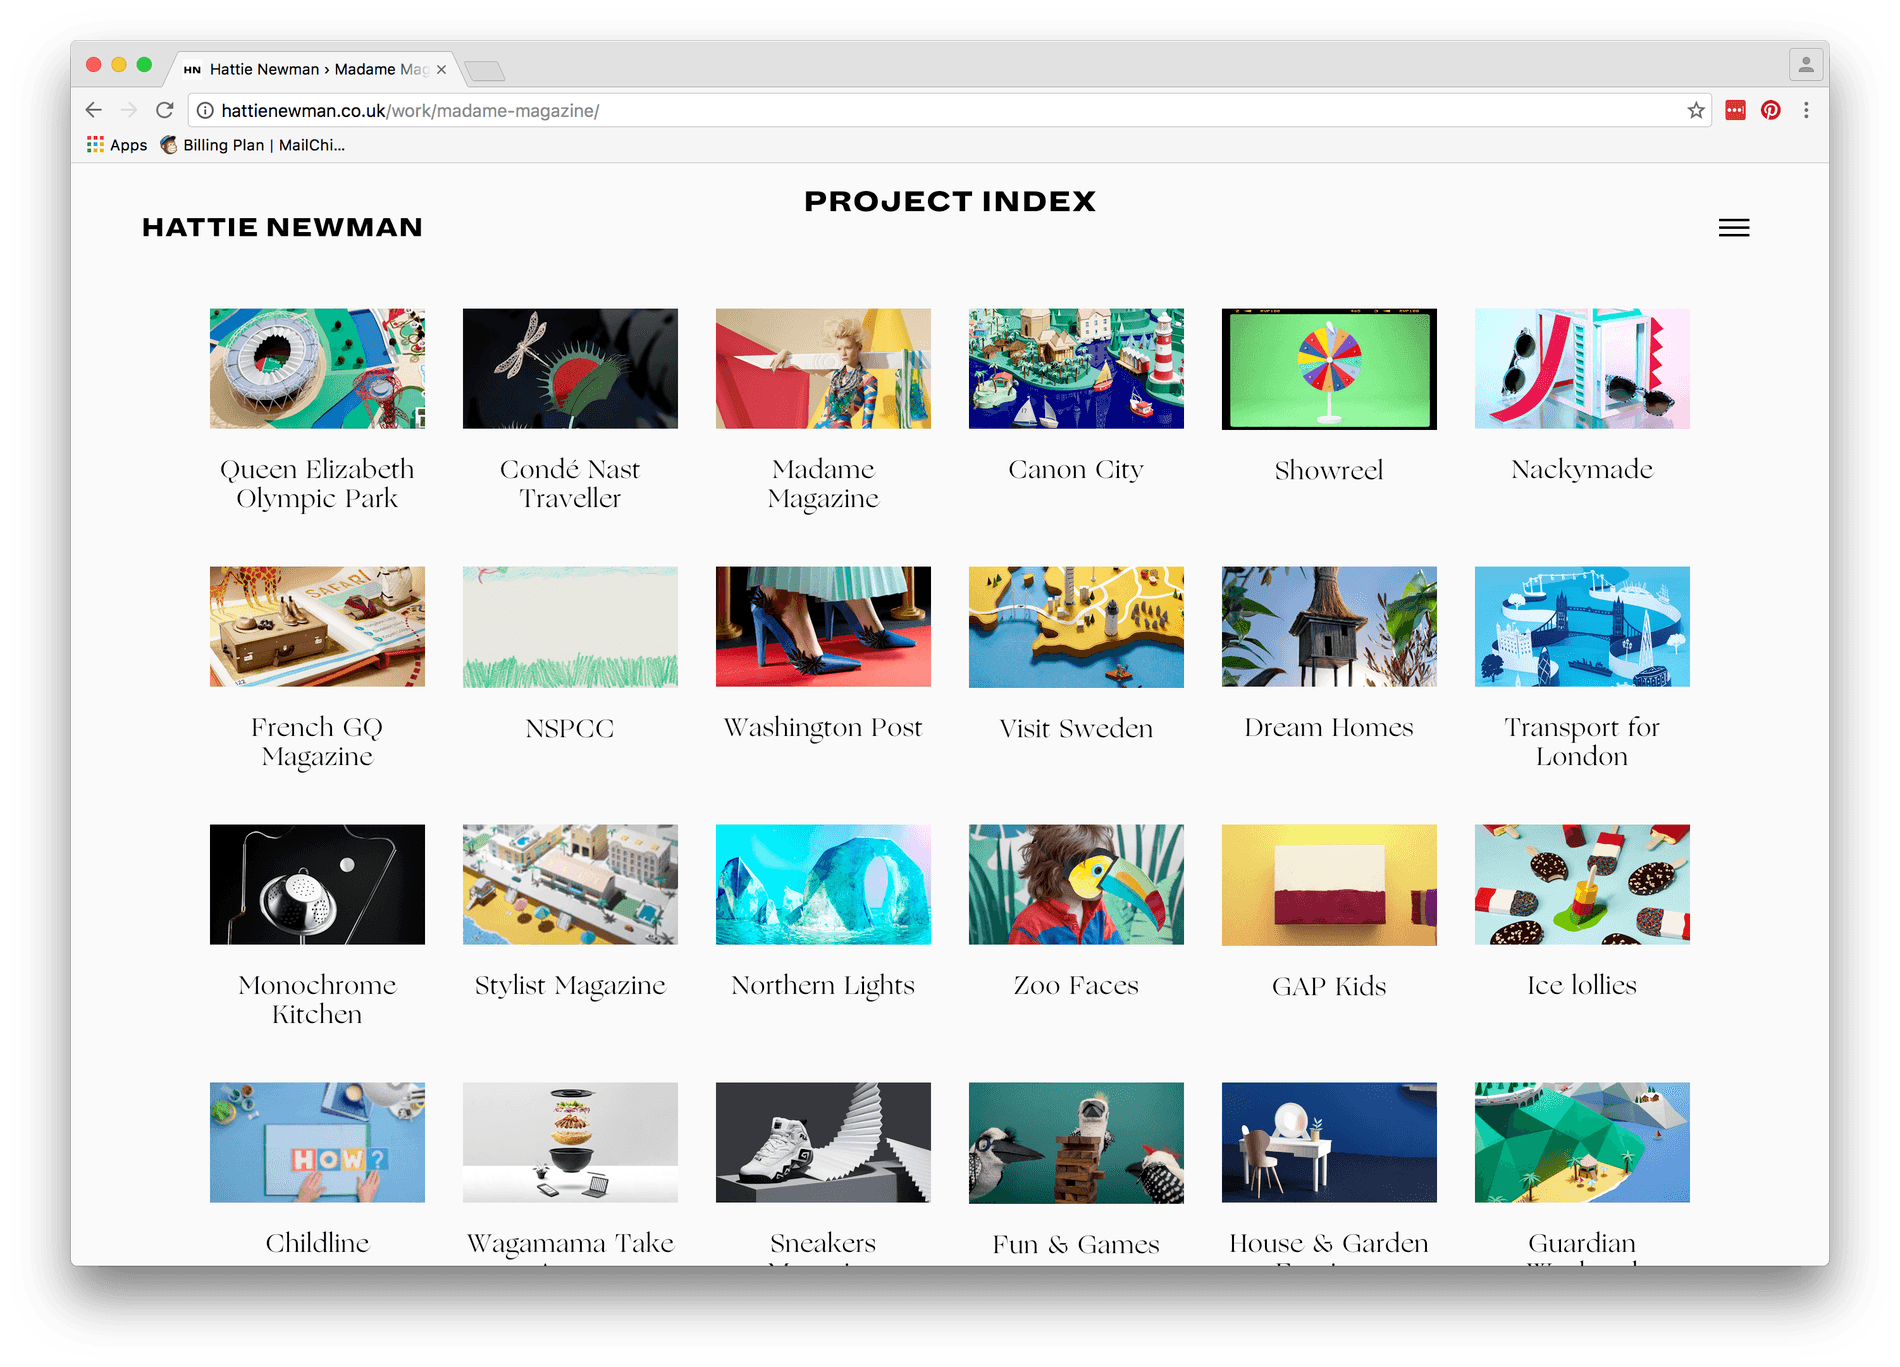This screenshot has height=1367, width=1900.
Task: Click the Monochrome Kitchen title link
Action: click(317, 1000)
